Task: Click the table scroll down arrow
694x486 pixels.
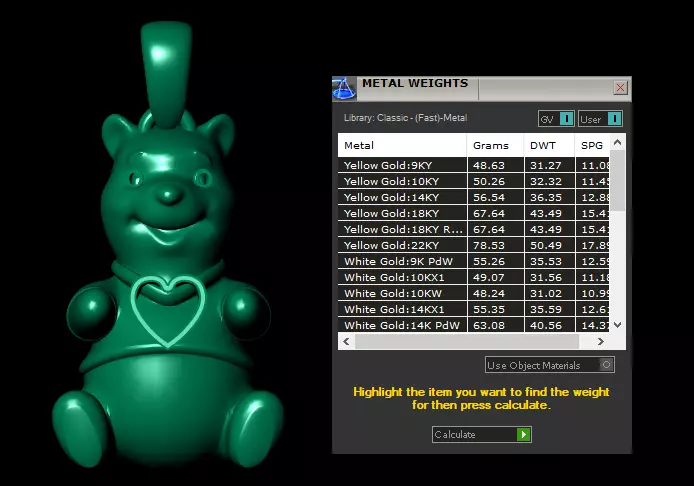Action: point(617,325)
